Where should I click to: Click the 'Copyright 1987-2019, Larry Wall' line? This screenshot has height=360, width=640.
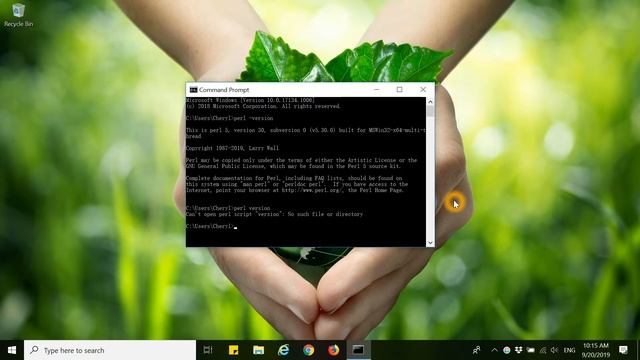(x=232, y=148)
